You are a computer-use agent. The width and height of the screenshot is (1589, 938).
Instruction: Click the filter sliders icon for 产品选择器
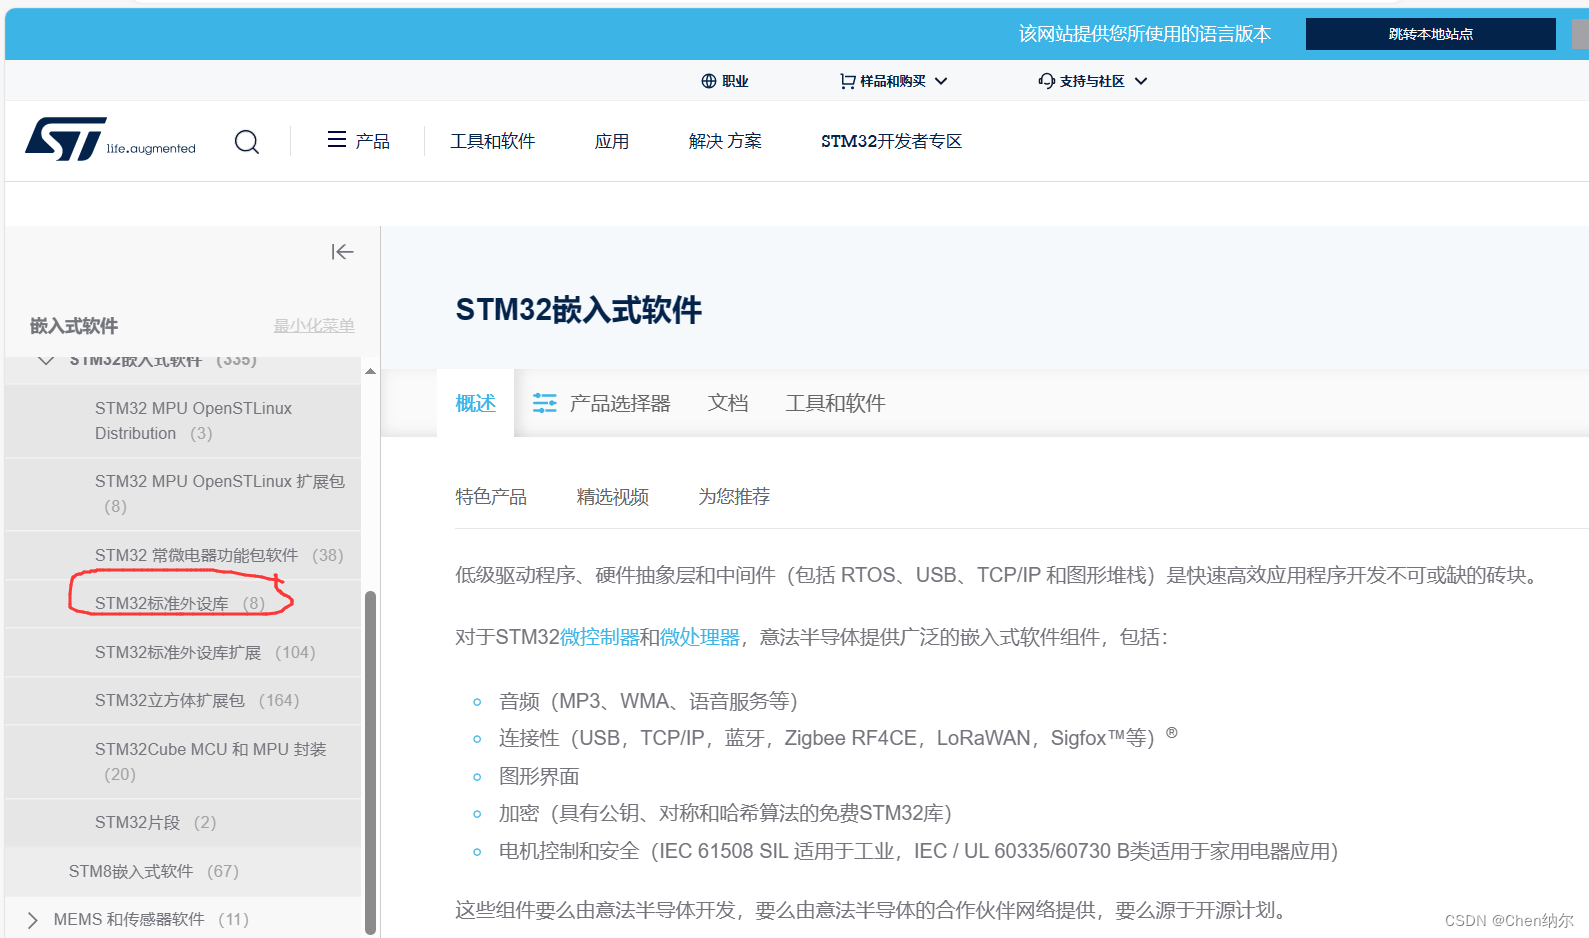pos(544,403)
